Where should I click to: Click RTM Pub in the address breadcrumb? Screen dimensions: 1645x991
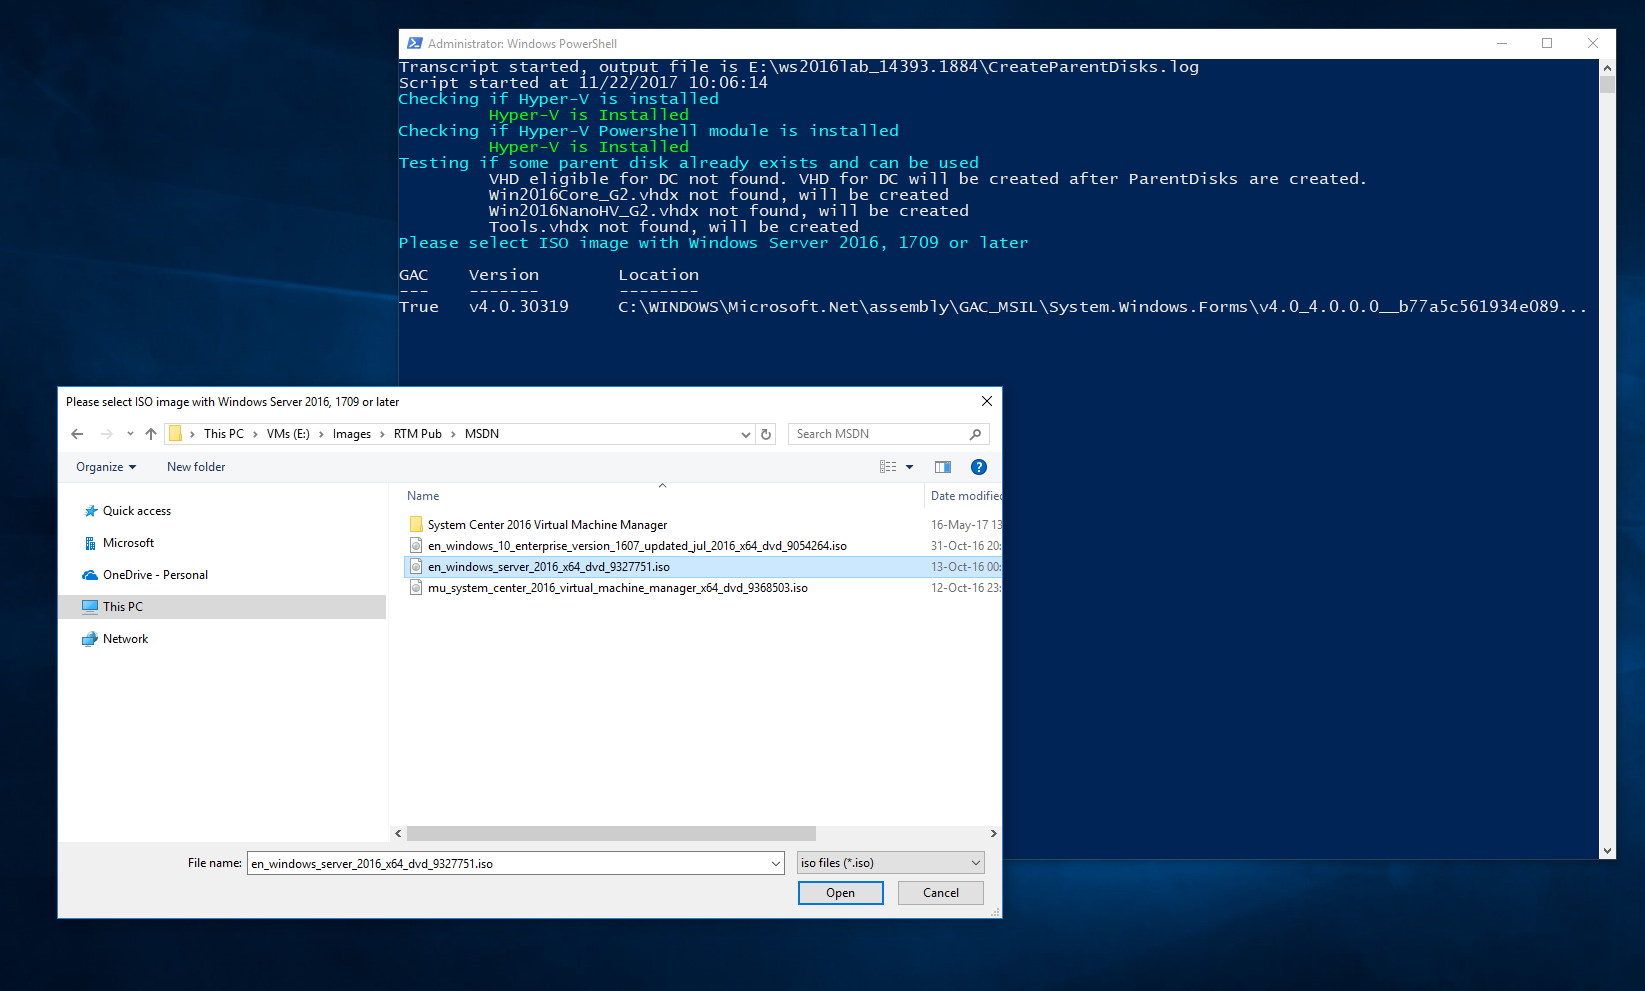tap(418, 434)
